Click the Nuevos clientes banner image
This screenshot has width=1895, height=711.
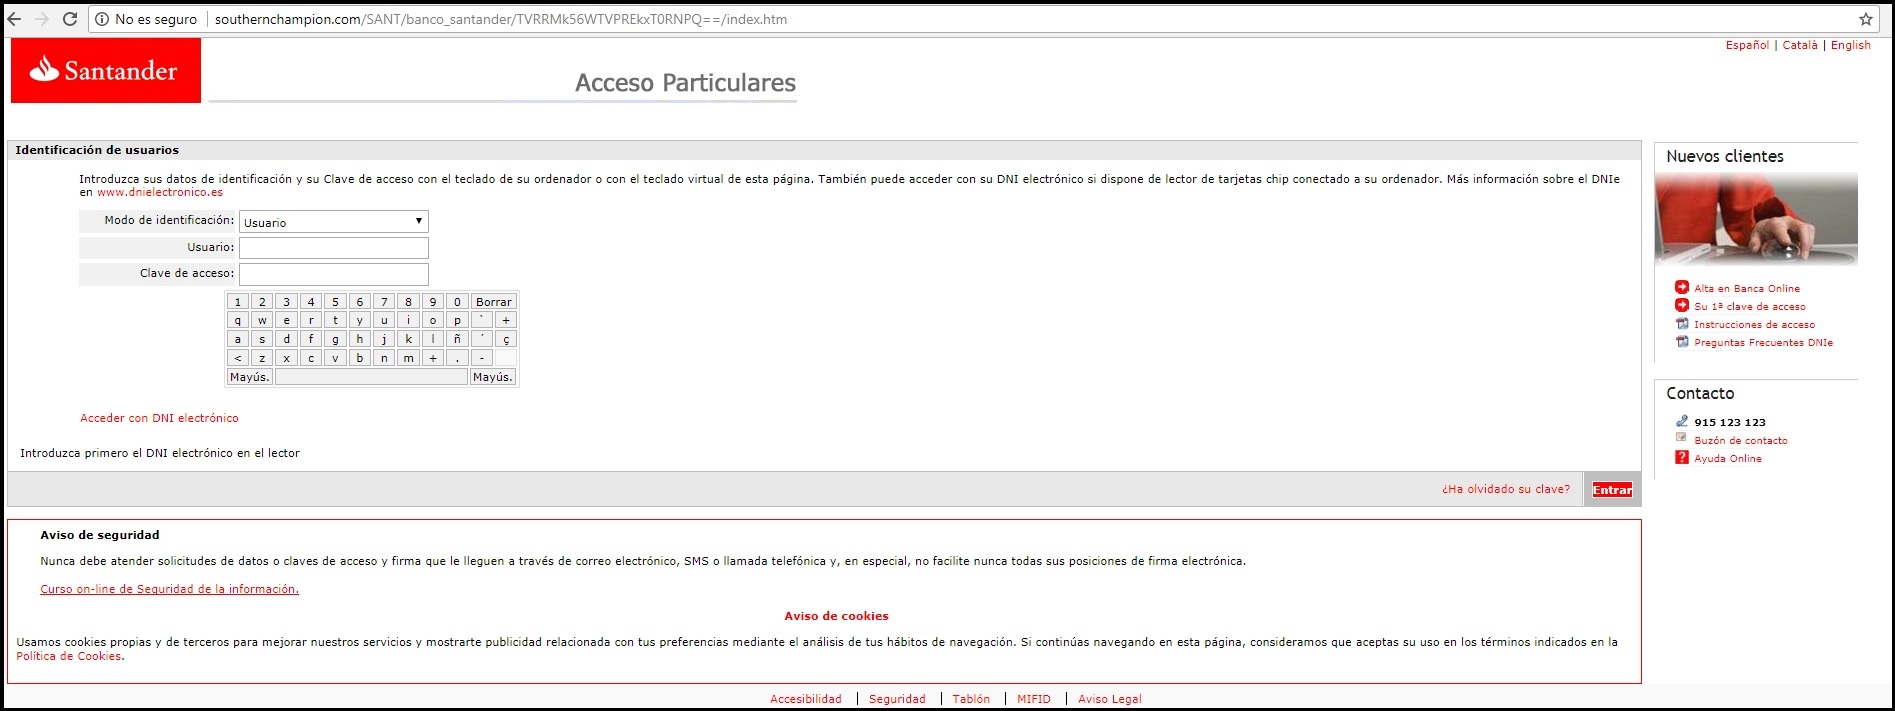(x=1756, y=218)
